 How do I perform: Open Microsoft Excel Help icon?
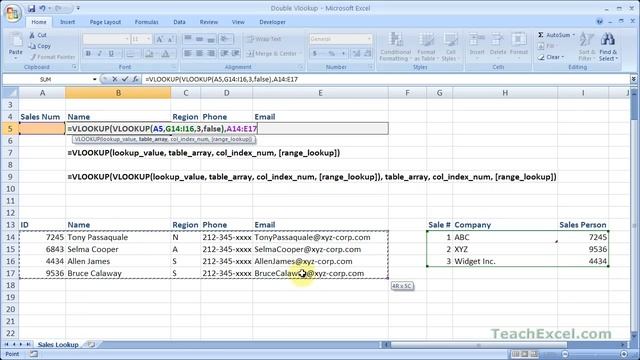(x=599, y=22)
